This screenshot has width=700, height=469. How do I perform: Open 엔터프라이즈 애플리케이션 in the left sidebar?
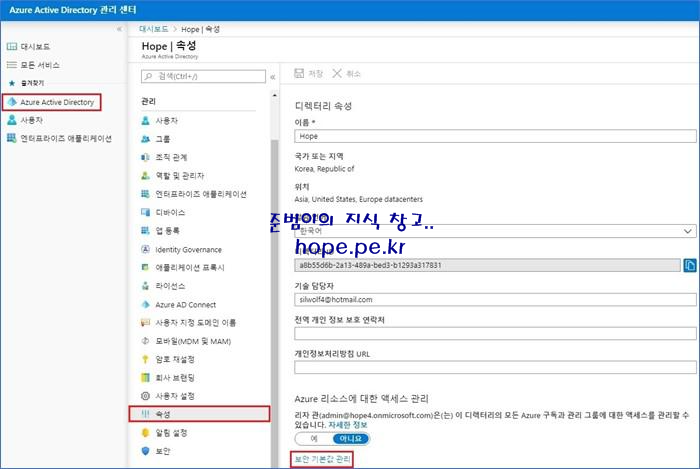pyautogui.click(x=59, y=138)
